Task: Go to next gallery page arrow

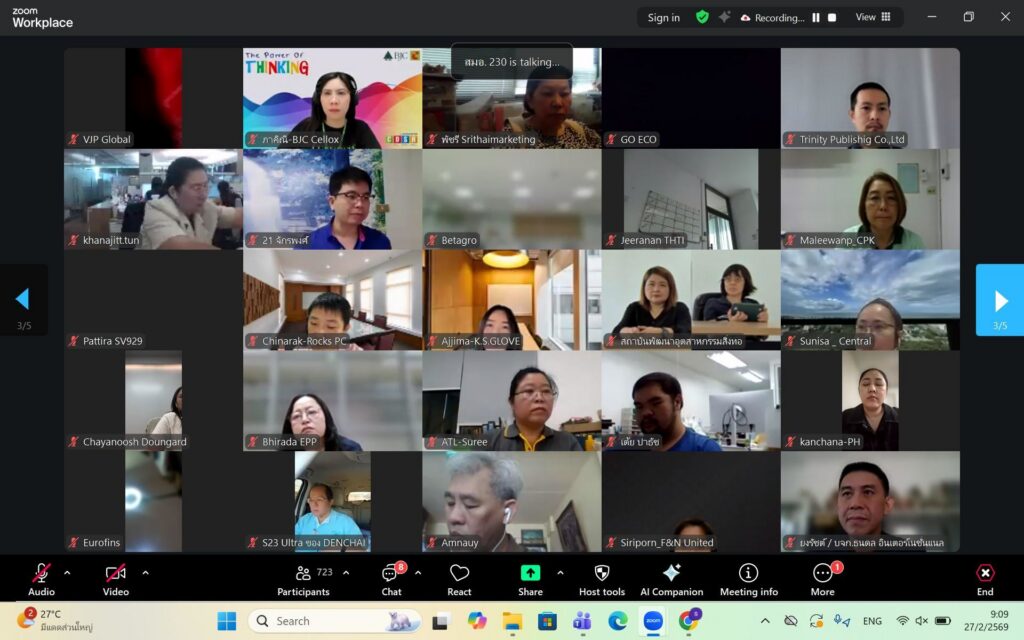Action: 999,300
